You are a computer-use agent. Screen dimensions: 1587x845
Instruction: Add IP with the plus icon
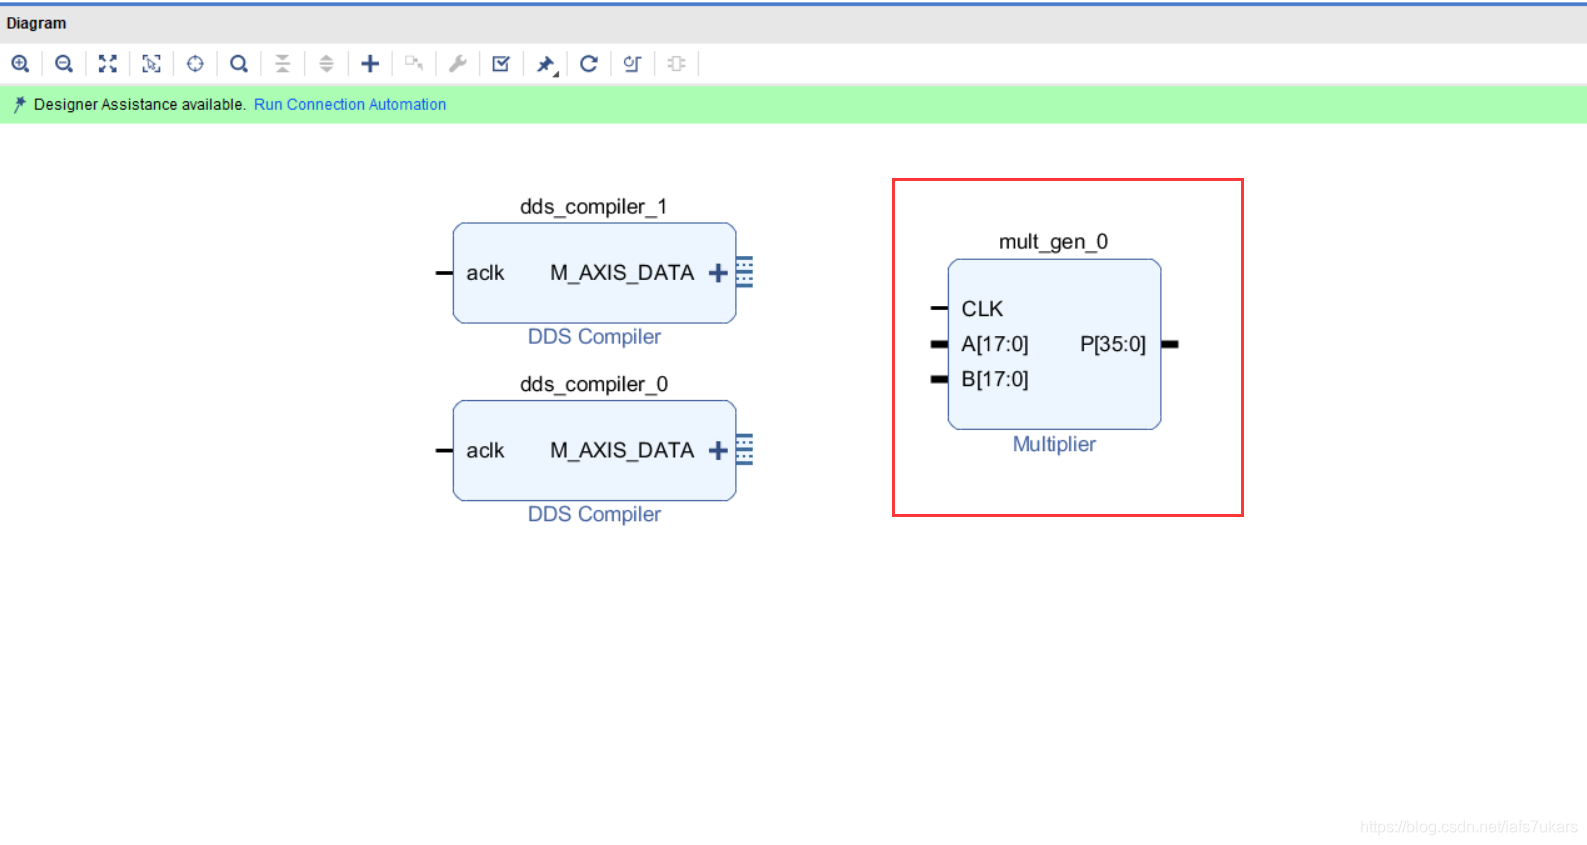click(x=370, y=64)
